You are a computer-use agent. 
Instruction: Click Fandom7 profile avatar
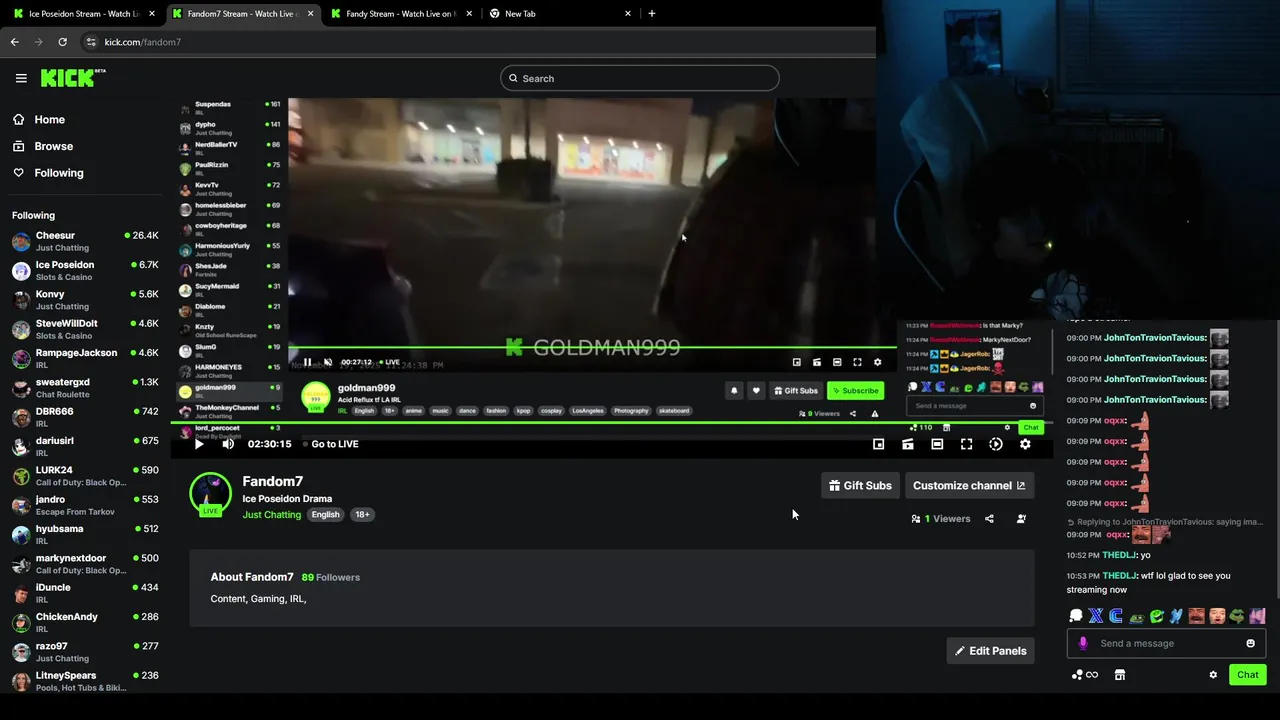tap(210, 493)
